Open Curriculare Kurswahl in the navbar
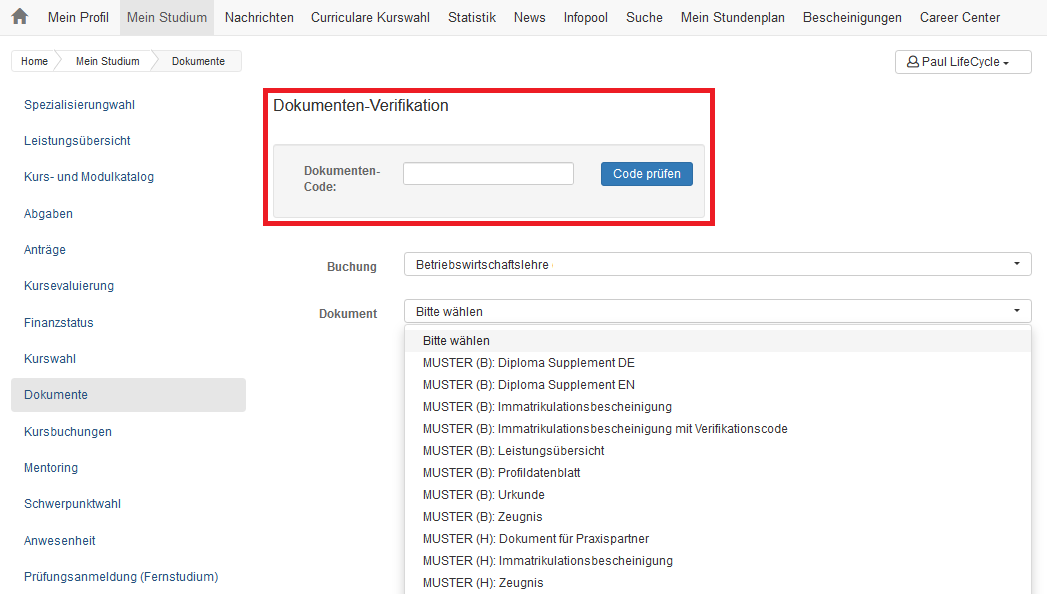This screenshot has height=594, width=1047. point(371,17)
